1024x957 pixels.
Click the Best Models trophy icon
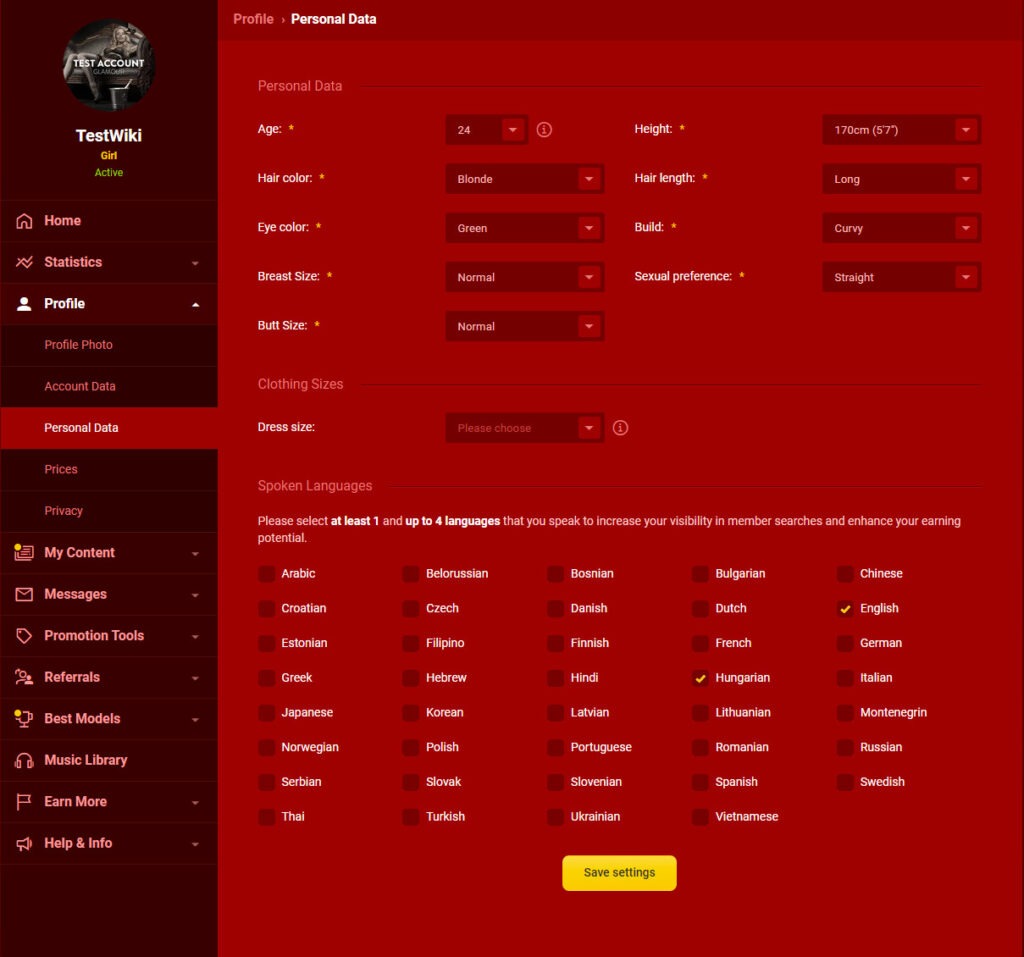[25, 718]
